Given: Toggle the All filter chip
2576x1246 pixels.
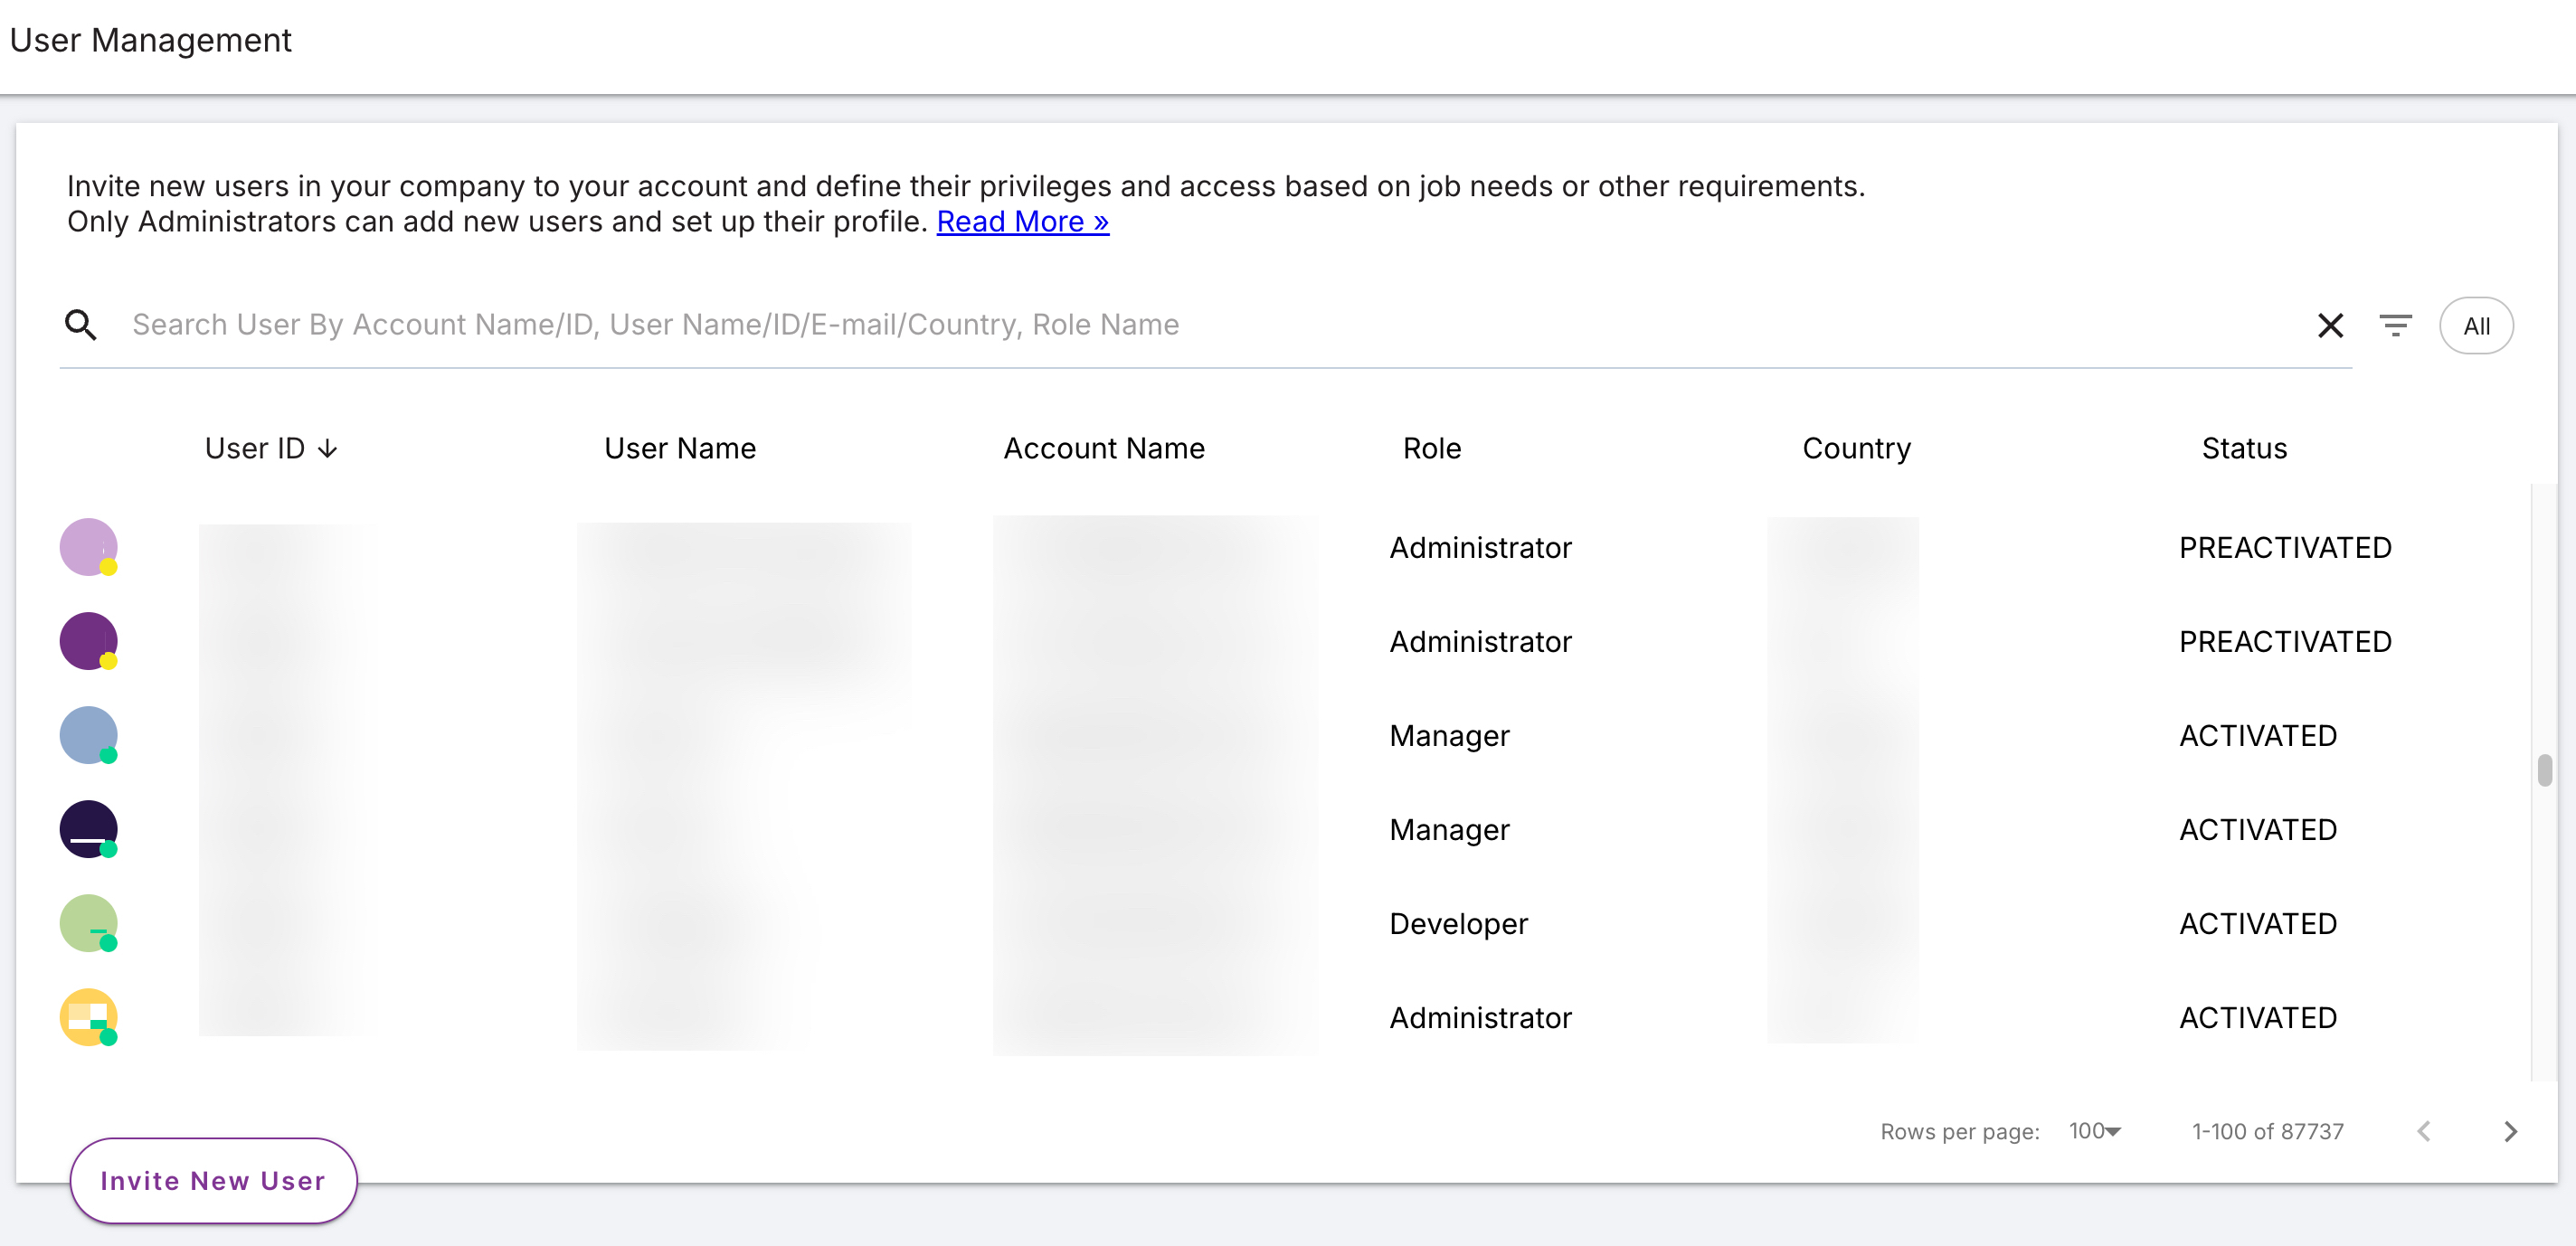Looking at the screenshot, I should pyautogui.click(x=2476, y=326).
